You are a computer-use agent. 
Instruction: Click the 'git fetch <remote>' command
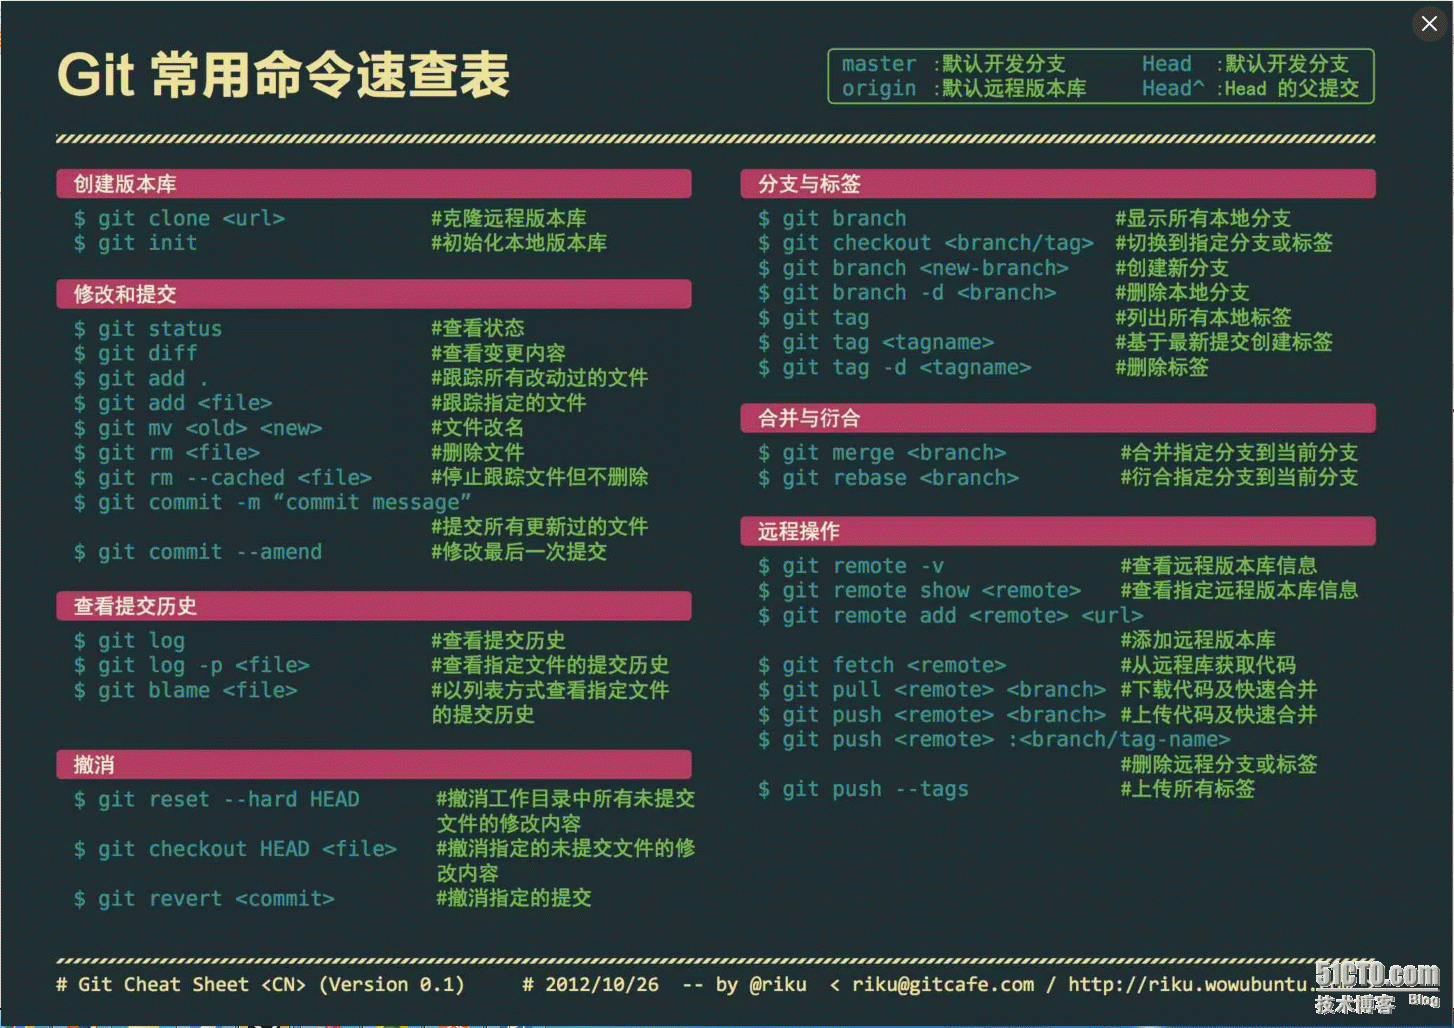883,666
